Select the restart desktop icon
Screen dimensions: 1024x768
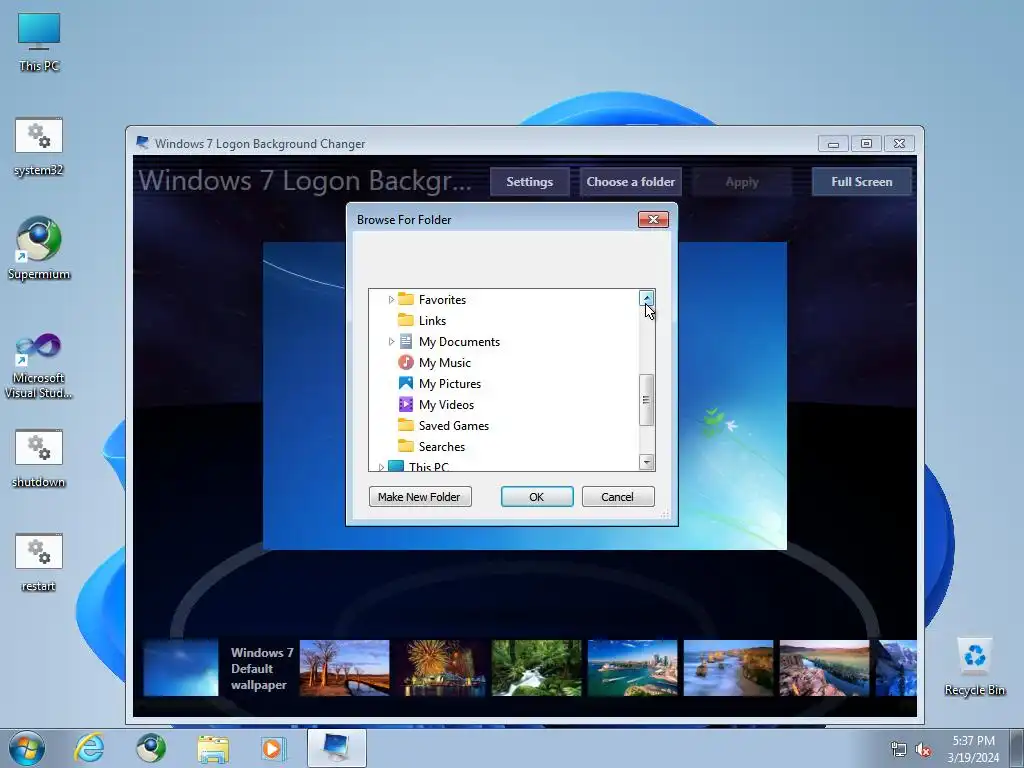pyautogui.click(x=39, y=562)
